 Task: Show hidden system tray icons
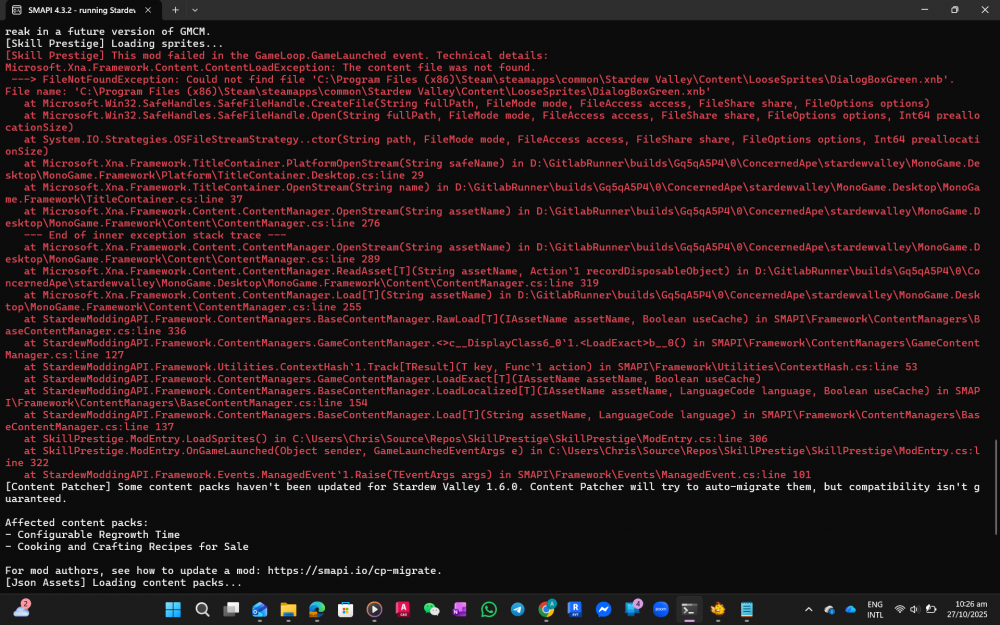coord(808,609)
